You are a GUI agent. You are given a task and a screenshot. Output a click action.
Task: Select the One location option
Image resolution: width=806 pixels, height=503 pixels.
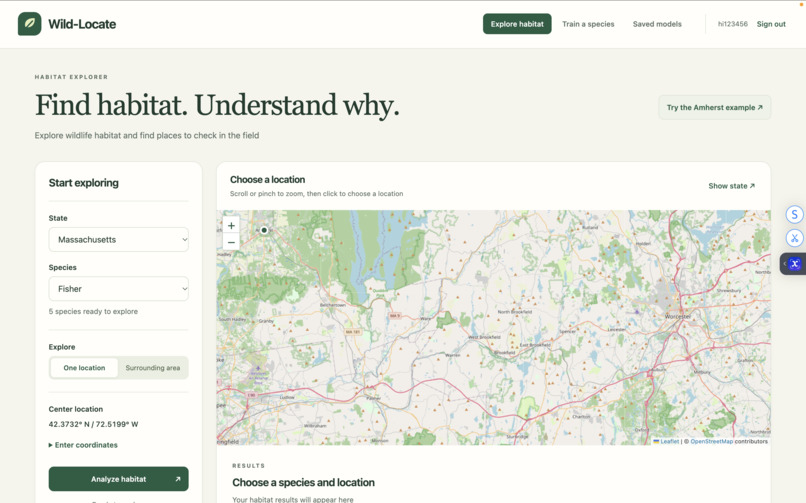point(84,368)
